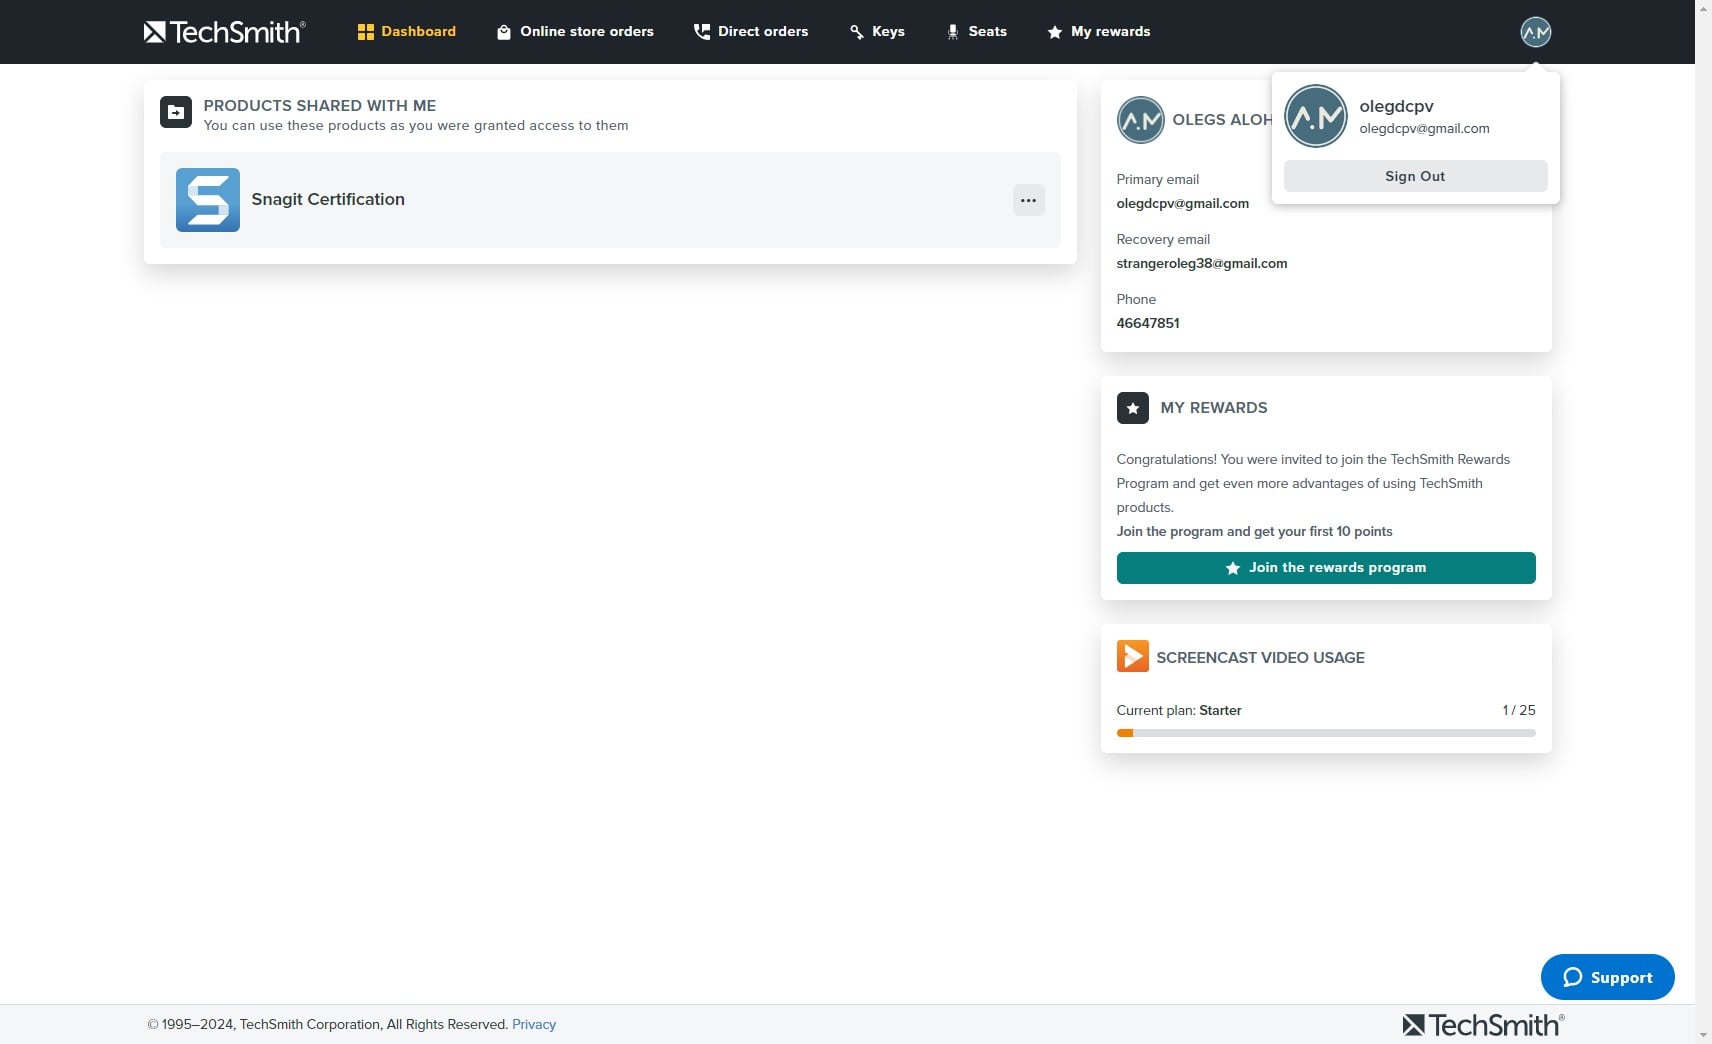Sign out of the olegdcpv account
Image resolution: width=1712 pixels, height=1044 pixels.
point(1415,176)
